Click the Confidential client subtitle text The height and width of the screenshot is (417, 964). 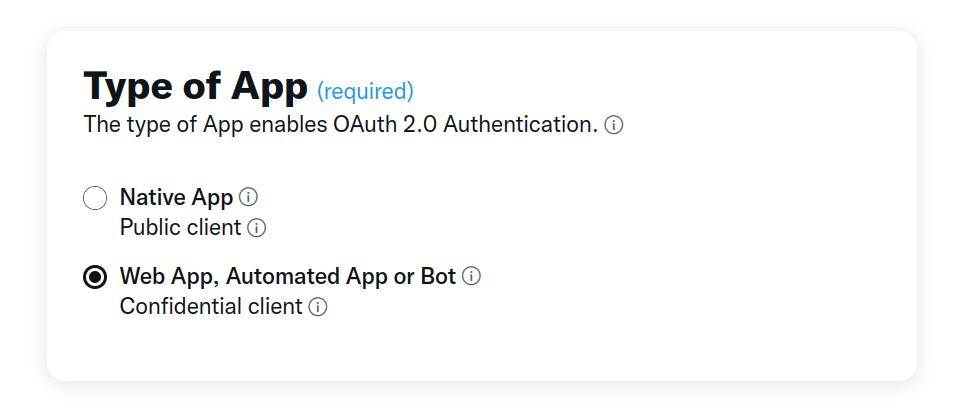click(x=210, y=307)
